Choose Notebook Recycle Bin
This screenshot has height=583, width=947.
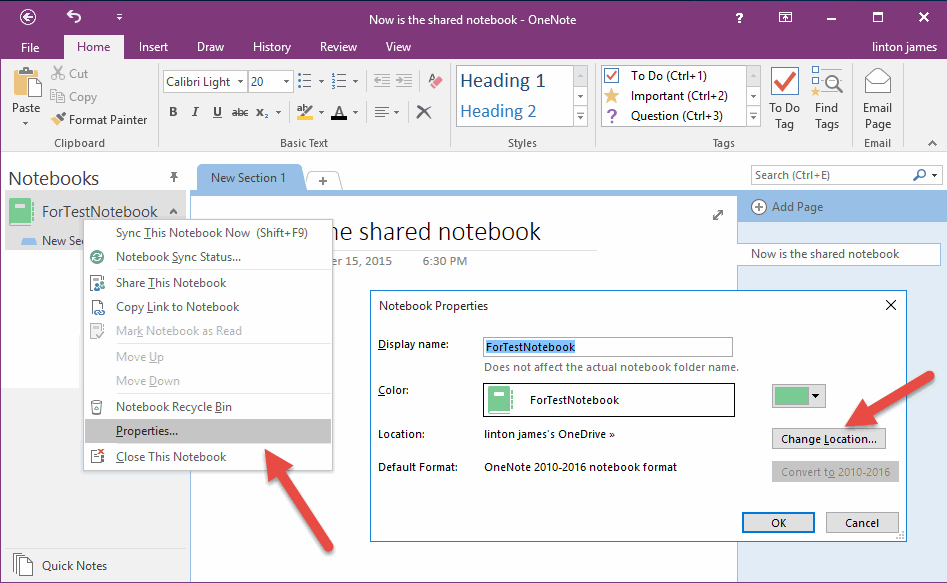click(x=208, y=407)
